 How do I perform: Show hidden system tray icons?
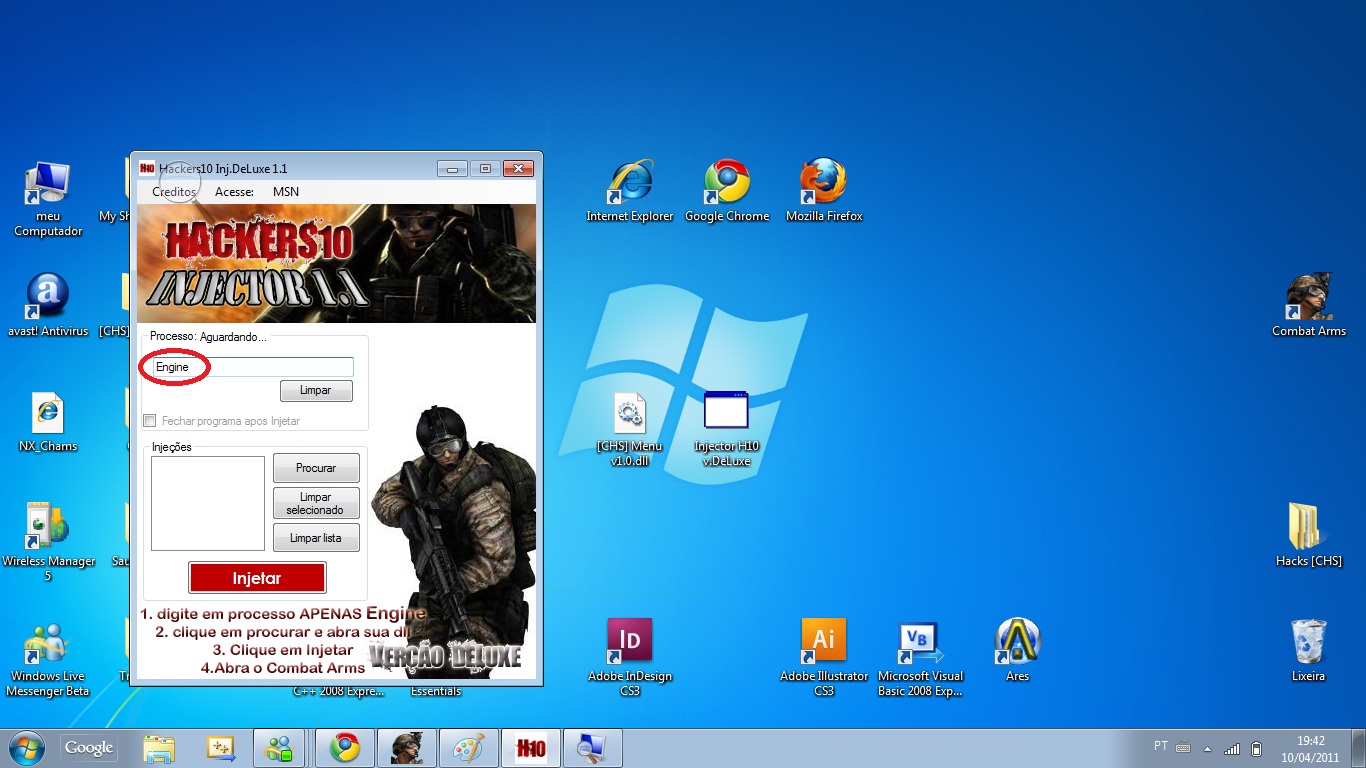[1207, 748]
